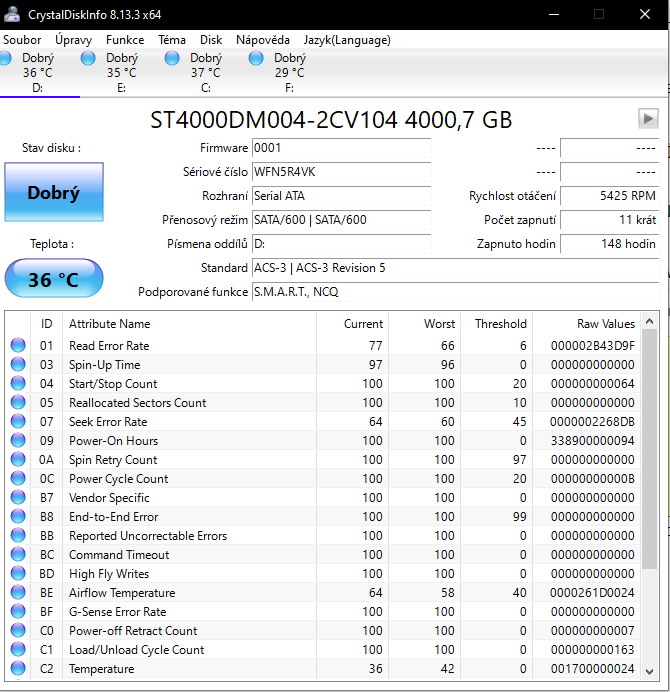Select disk E: tab at 35 °C
Screen dimensions: 670x692
[121, 72]
